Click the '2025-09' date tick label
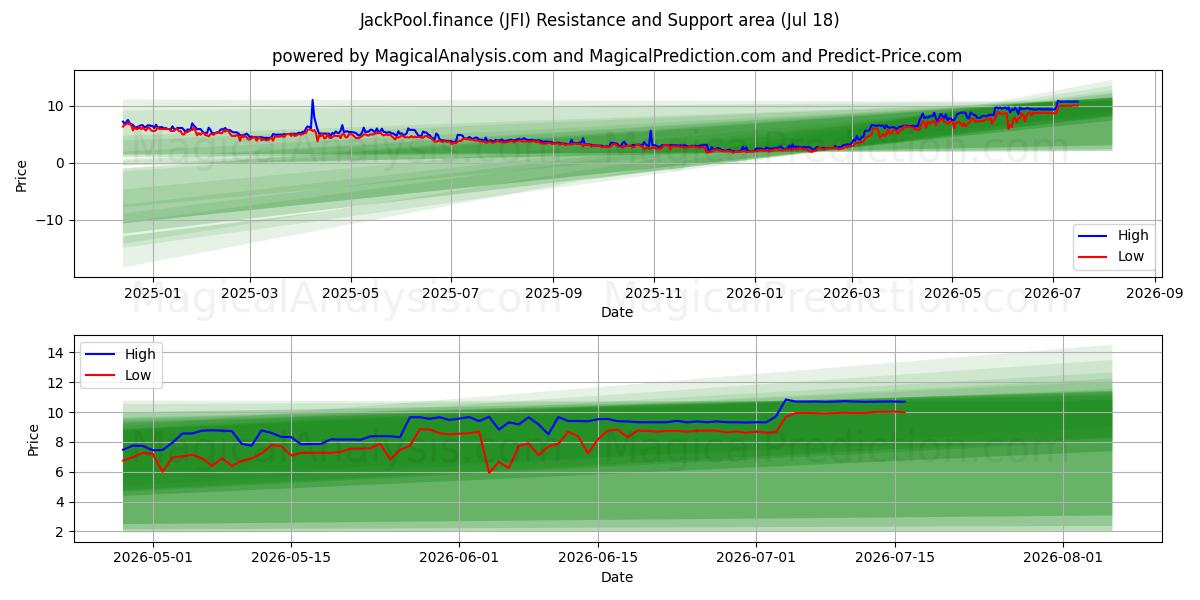The height and width of the screenshot is (600, 1200). (553, 294)
